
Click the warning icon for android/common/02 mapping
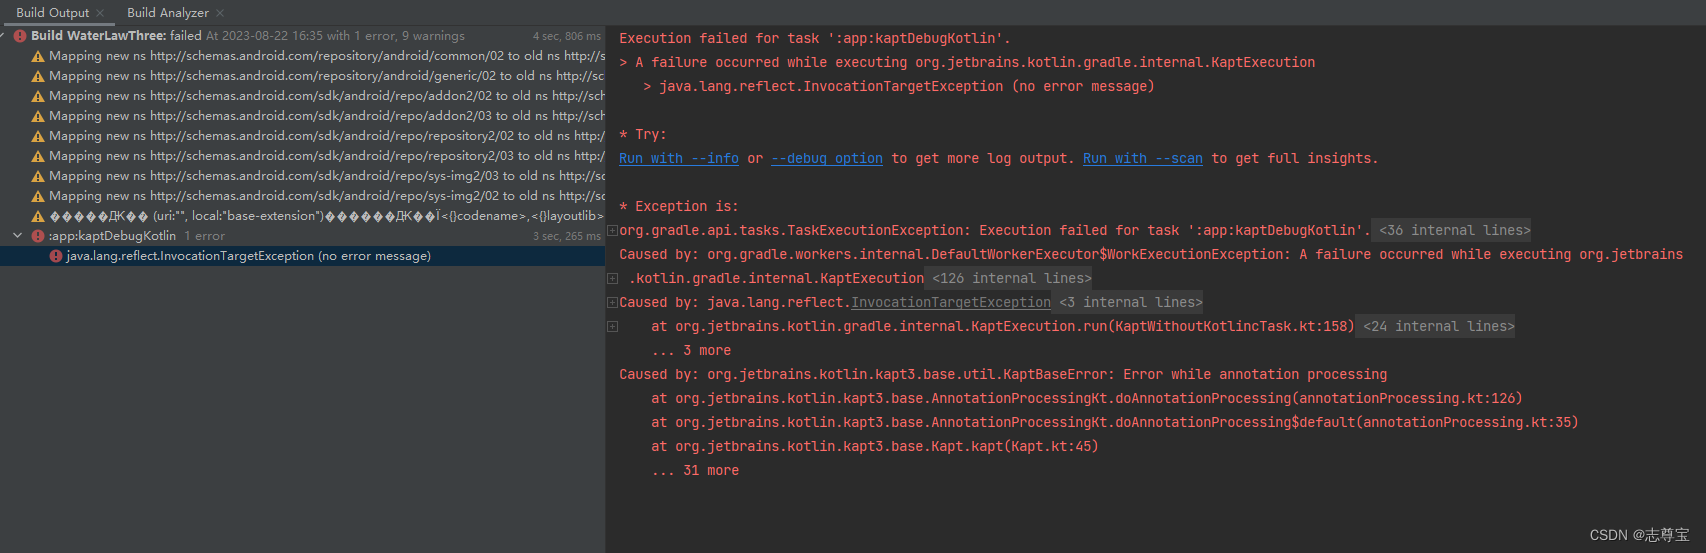click(x=38, y=56)
